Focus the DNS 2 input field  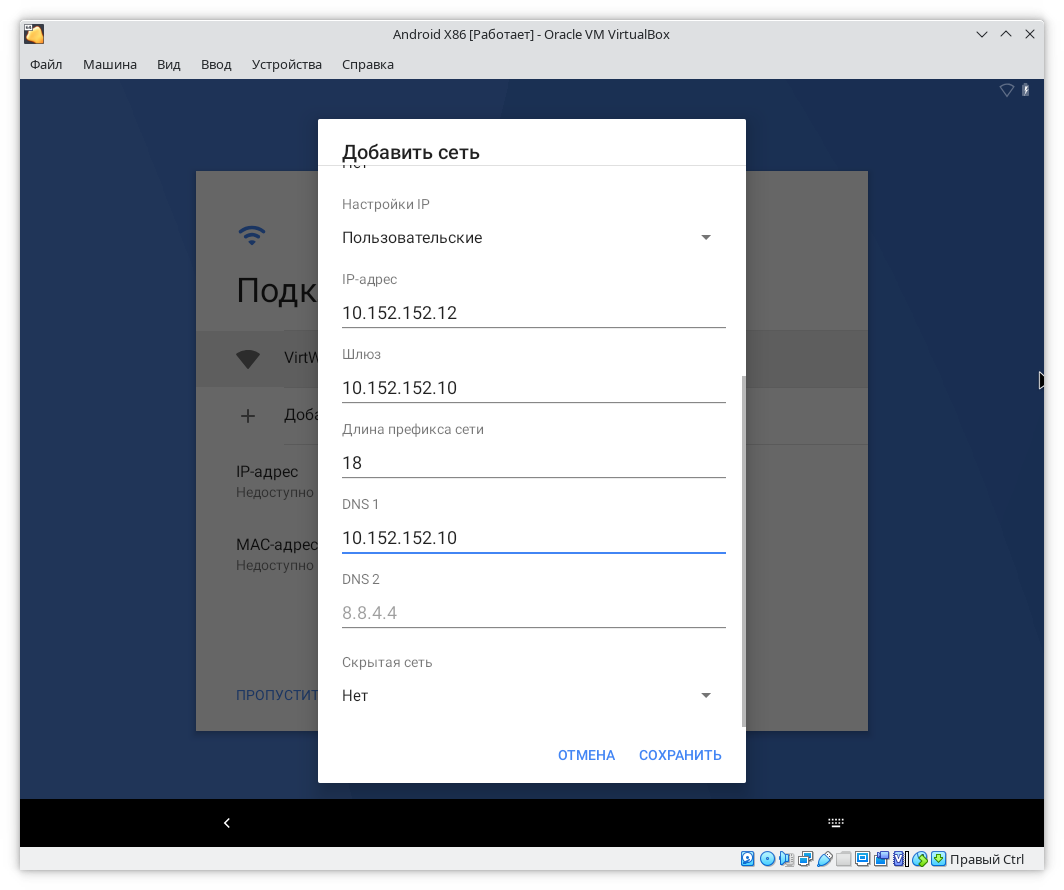[x=533, y=613]
